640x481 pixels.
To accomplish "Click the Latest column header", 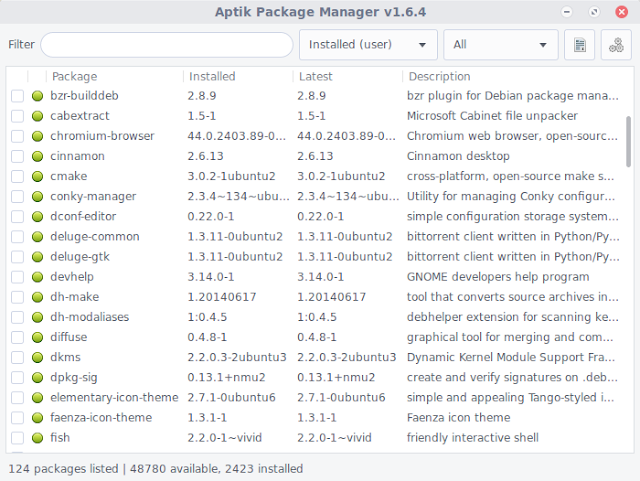I will coord(347,76).
